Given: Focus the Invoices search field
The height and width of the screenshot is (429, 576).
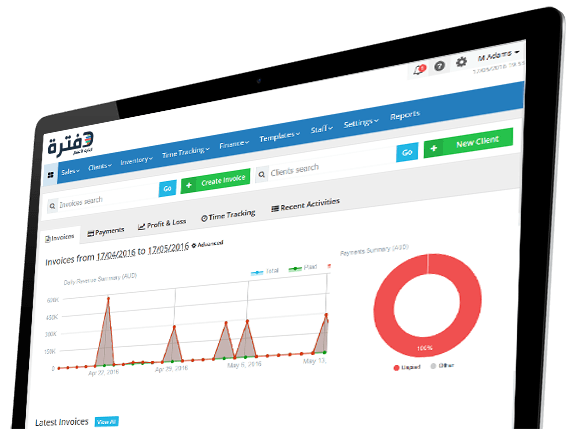Looking at the screenshot, I should (x=107, y=199).
